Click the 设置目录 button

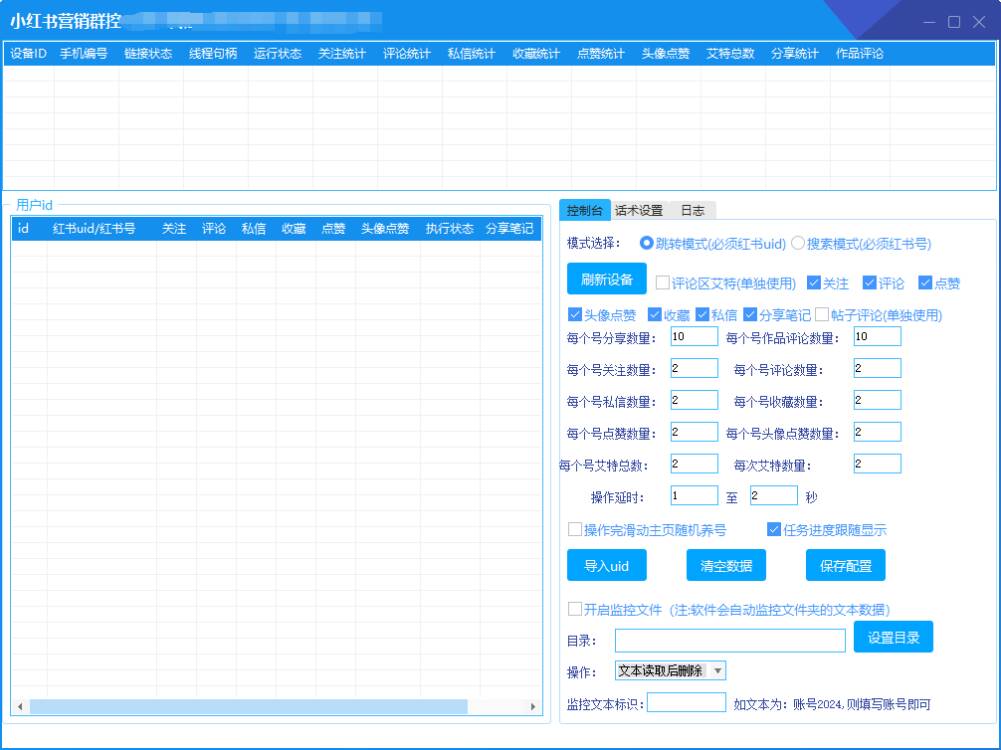click(891, 636)
